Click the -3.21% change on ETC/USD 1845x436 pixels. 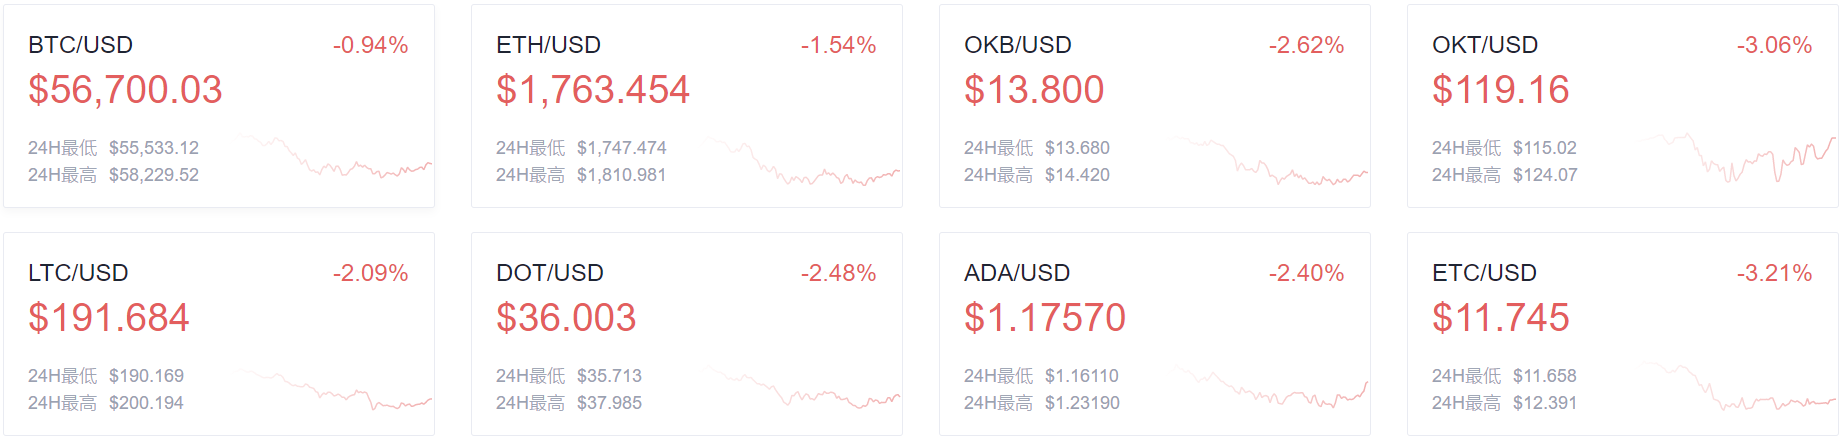pyautogui.click(x=1775, y=273)
